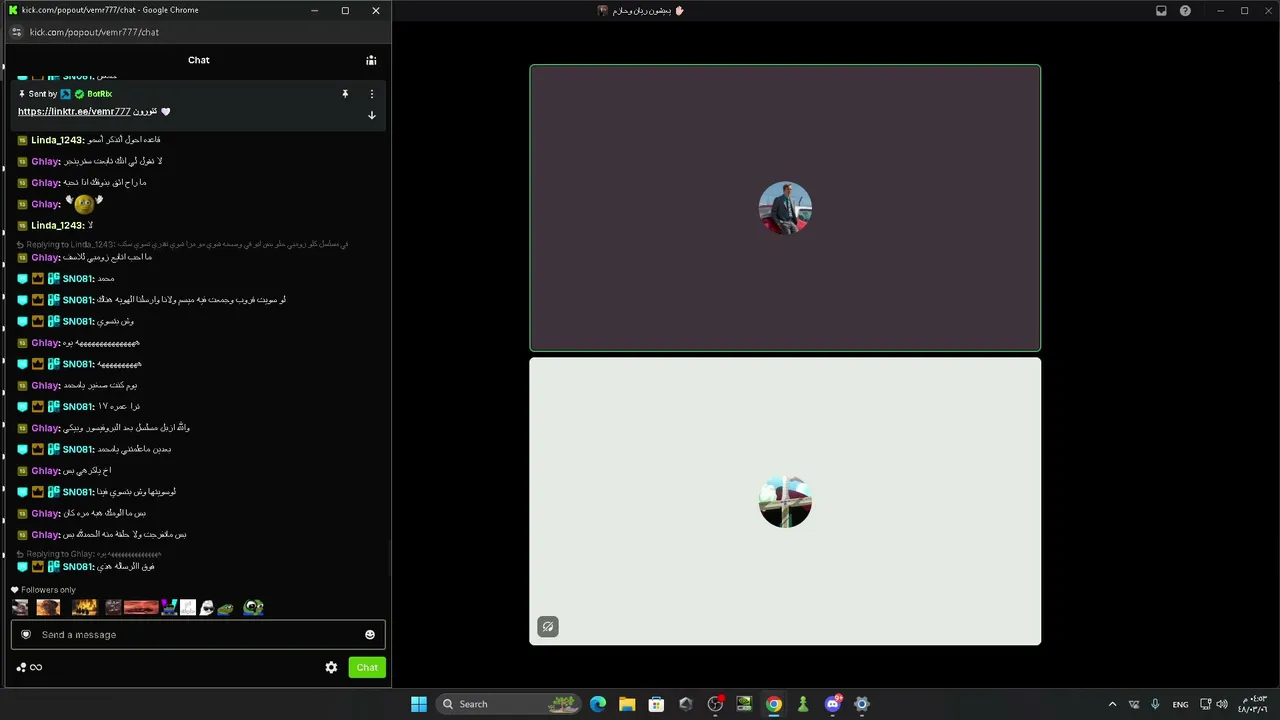Insert the white ghost with sunglasses emote
Image resolution: width=1280 pixels, height=720 pixels.
(206, 607)
